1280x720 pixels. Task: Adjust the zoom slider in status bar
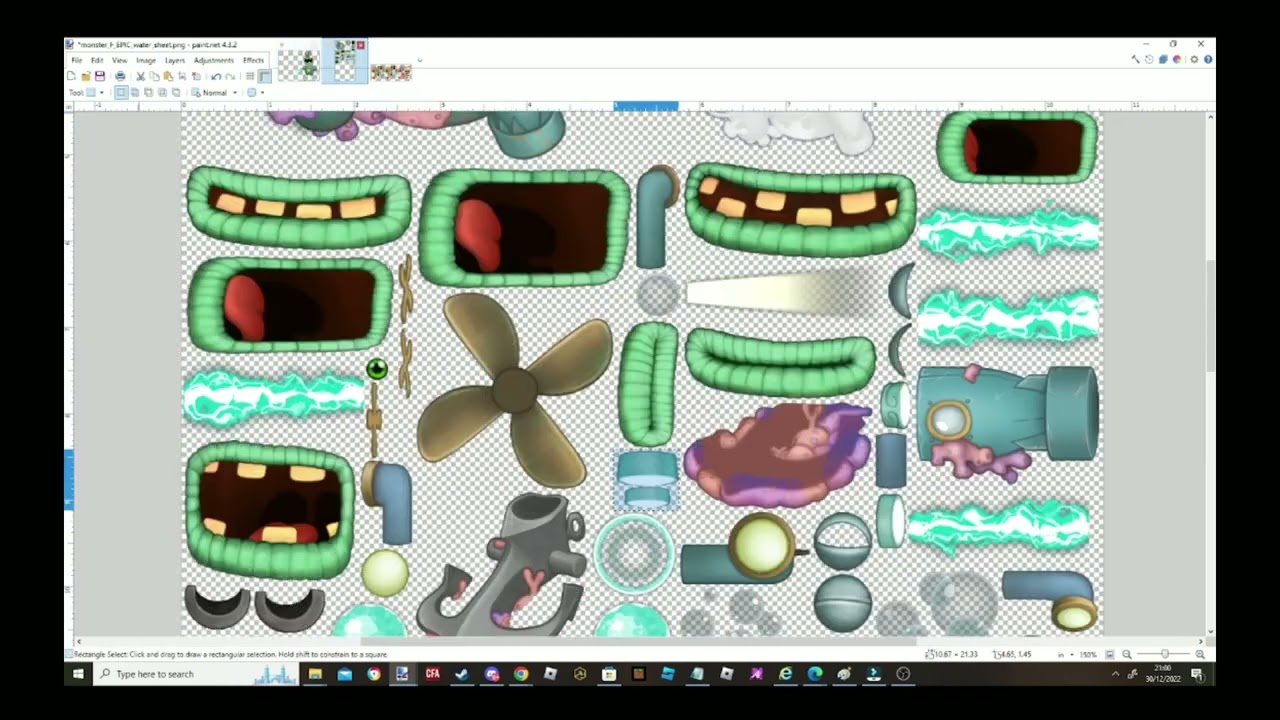click(x=1164, y=654)
